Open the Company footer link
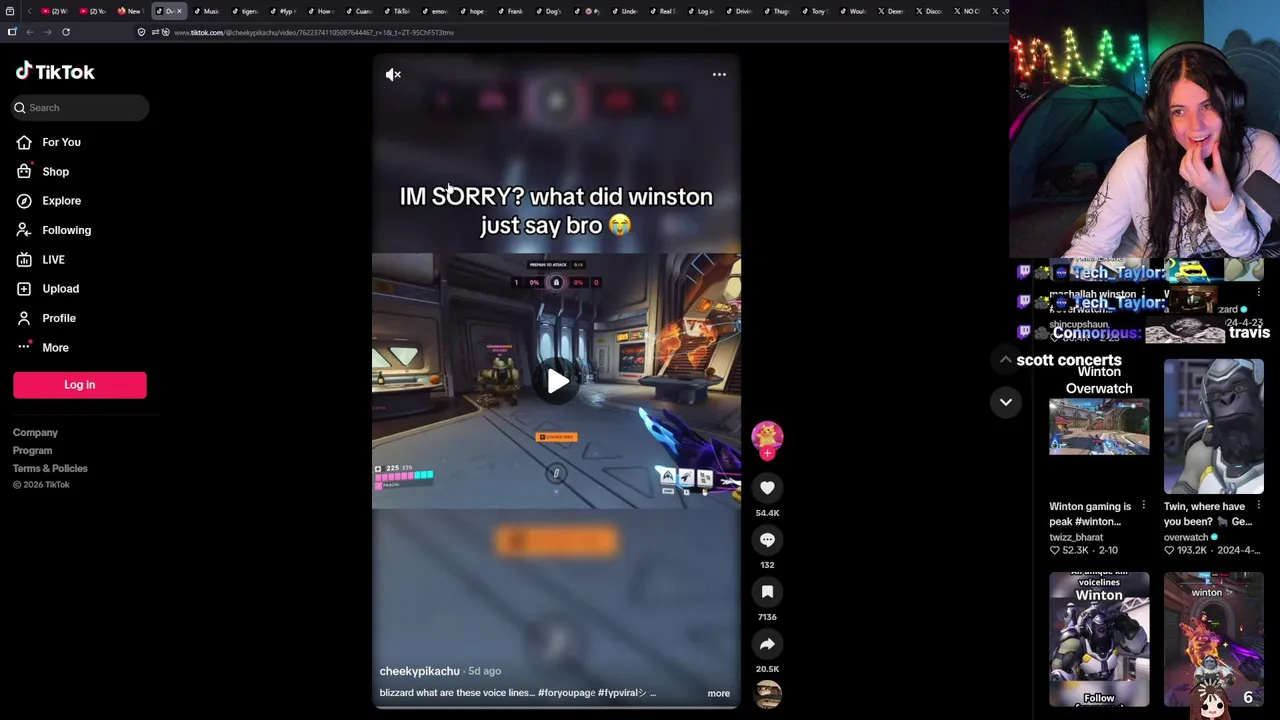The width and height of the screenshot is (1280, 720). tap(35, 433)
